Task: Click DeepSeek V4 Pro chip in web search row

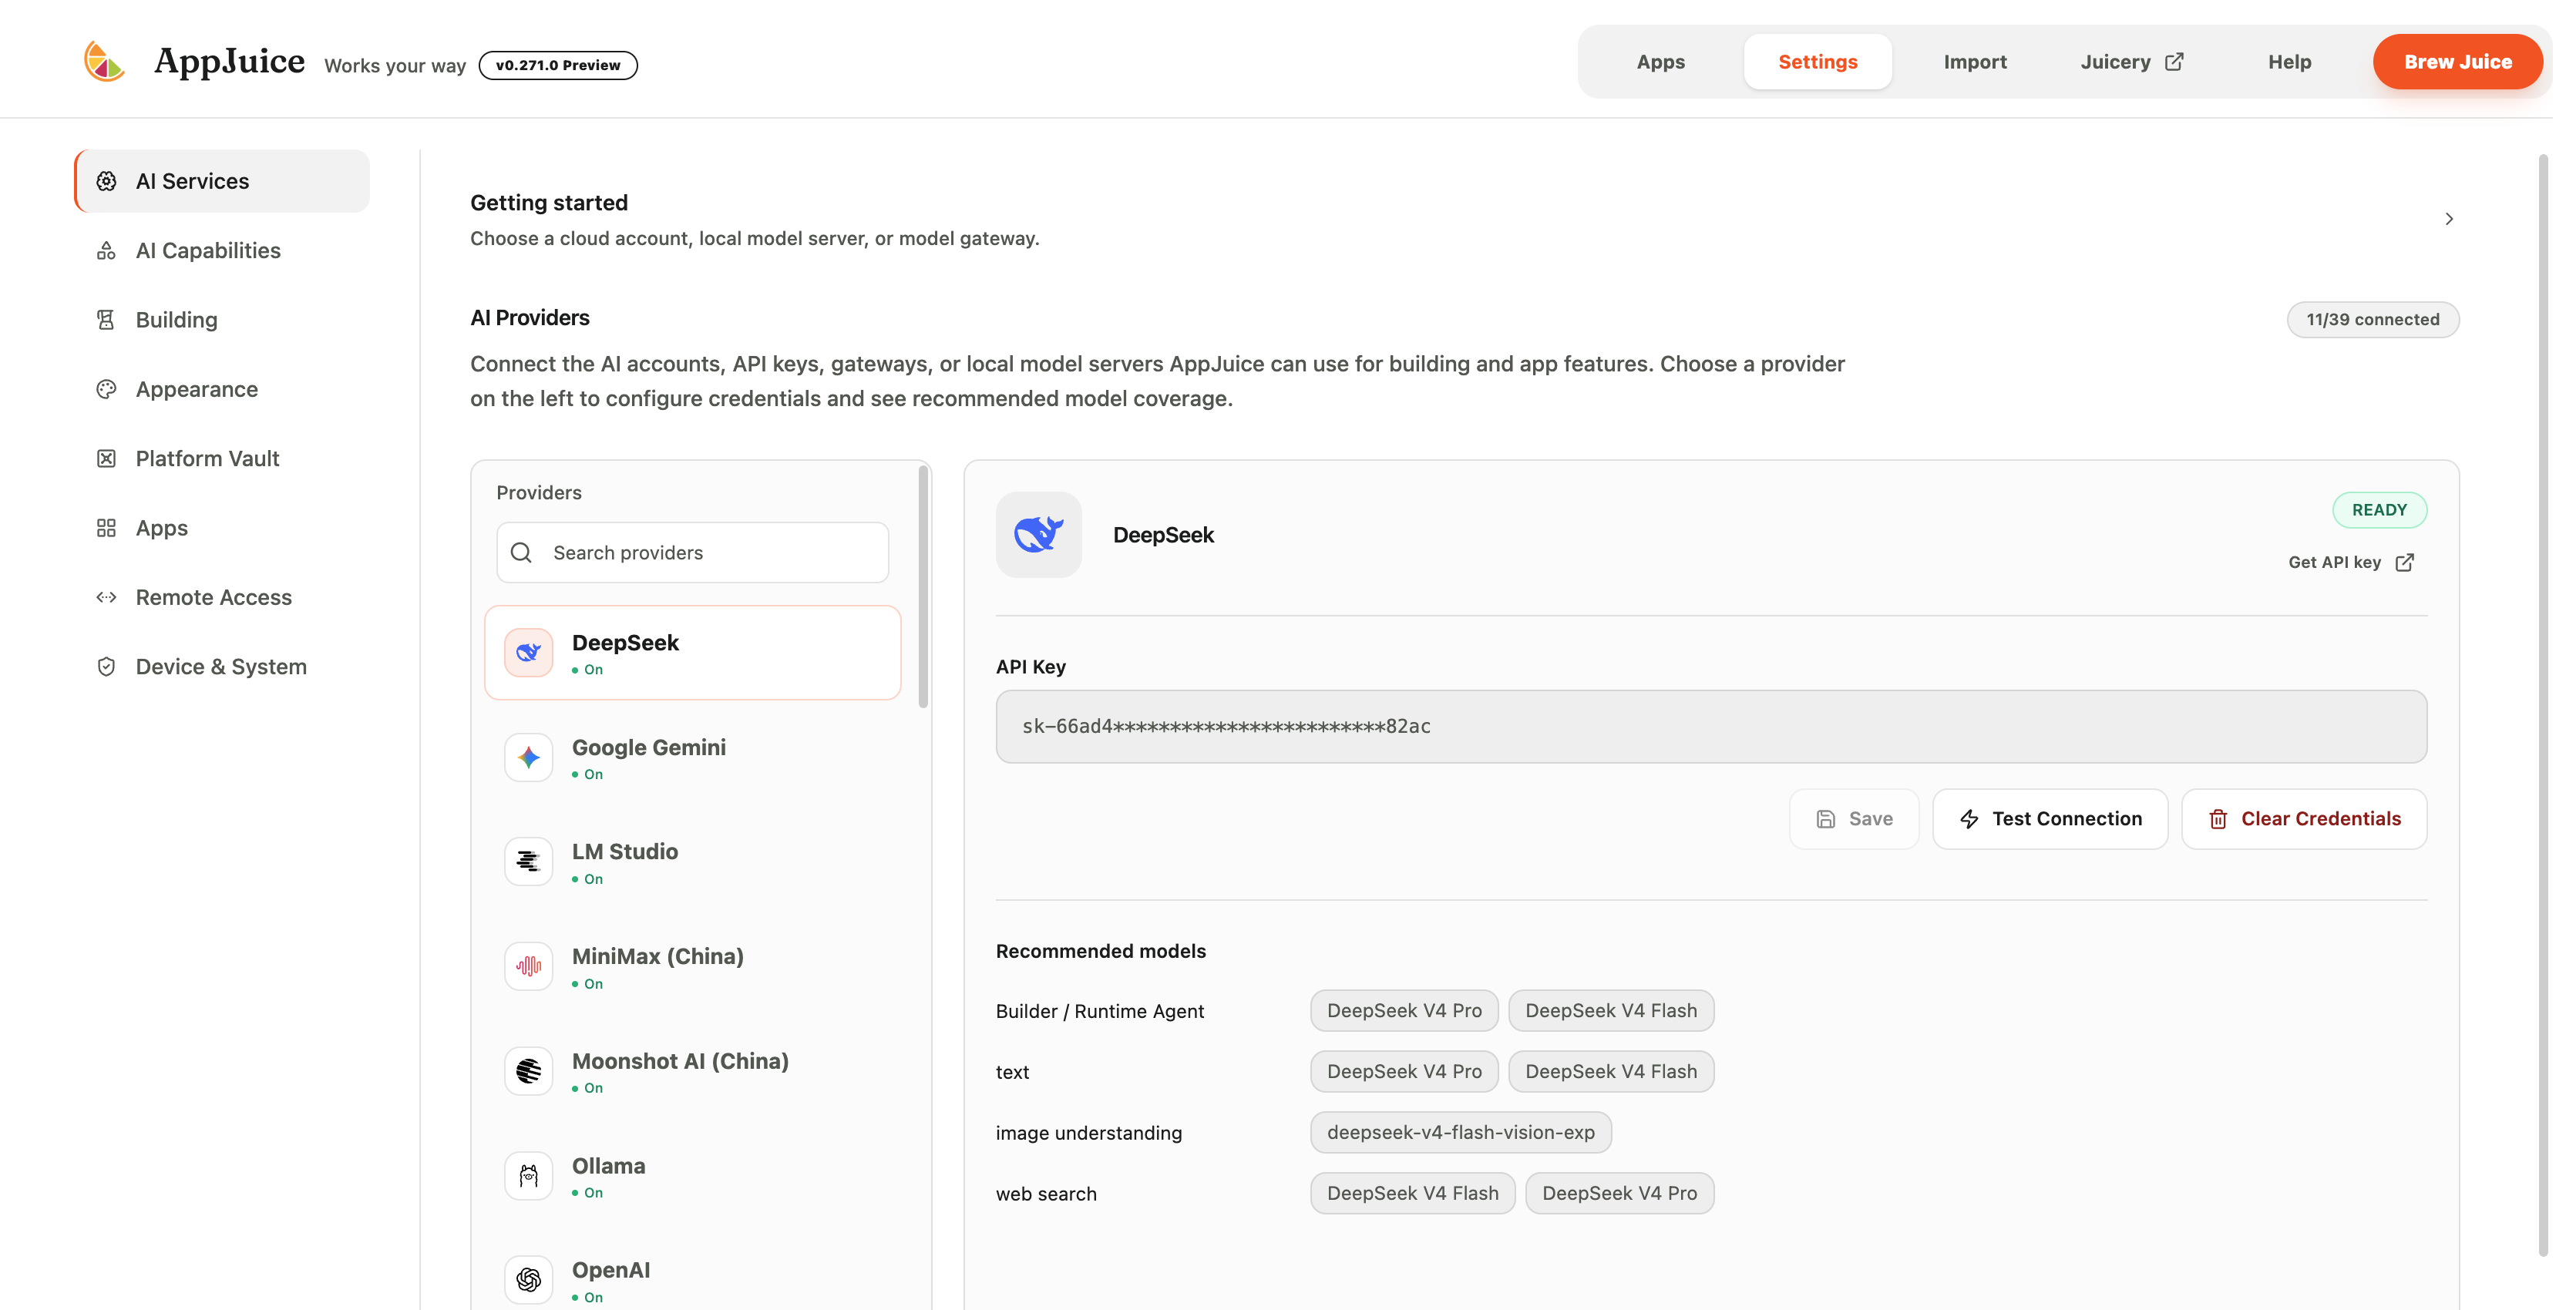Action: tap(1619, 1193)
